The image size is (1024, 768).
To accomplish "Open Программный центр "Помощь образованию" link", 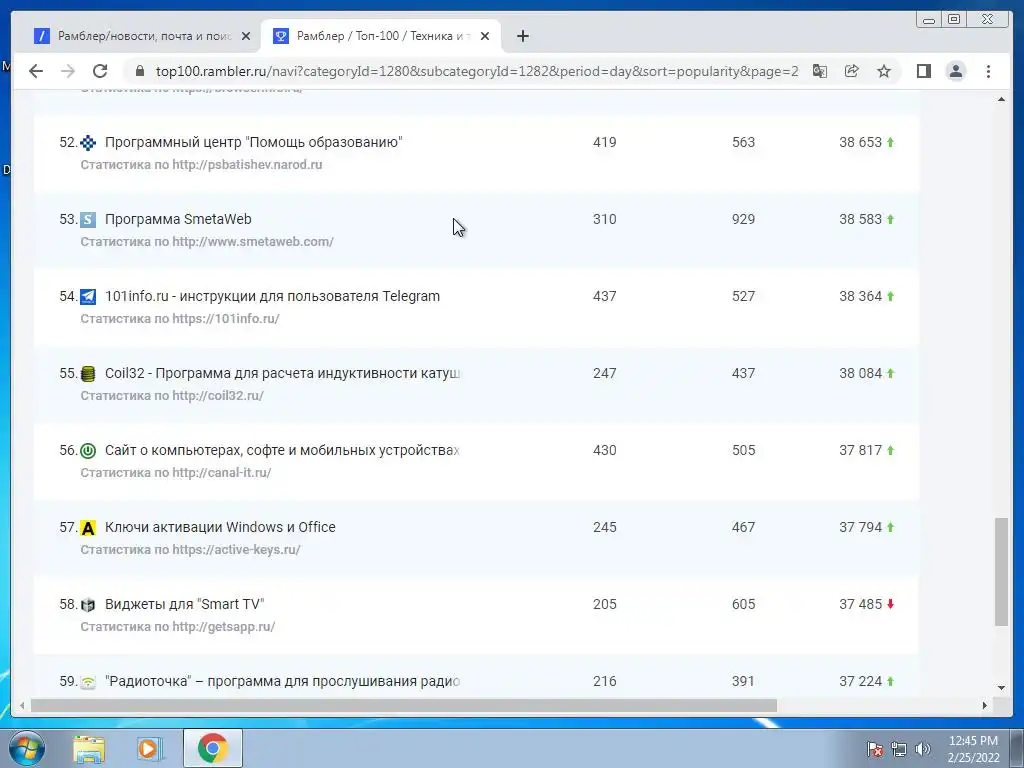I will click(x=253, y=142).
